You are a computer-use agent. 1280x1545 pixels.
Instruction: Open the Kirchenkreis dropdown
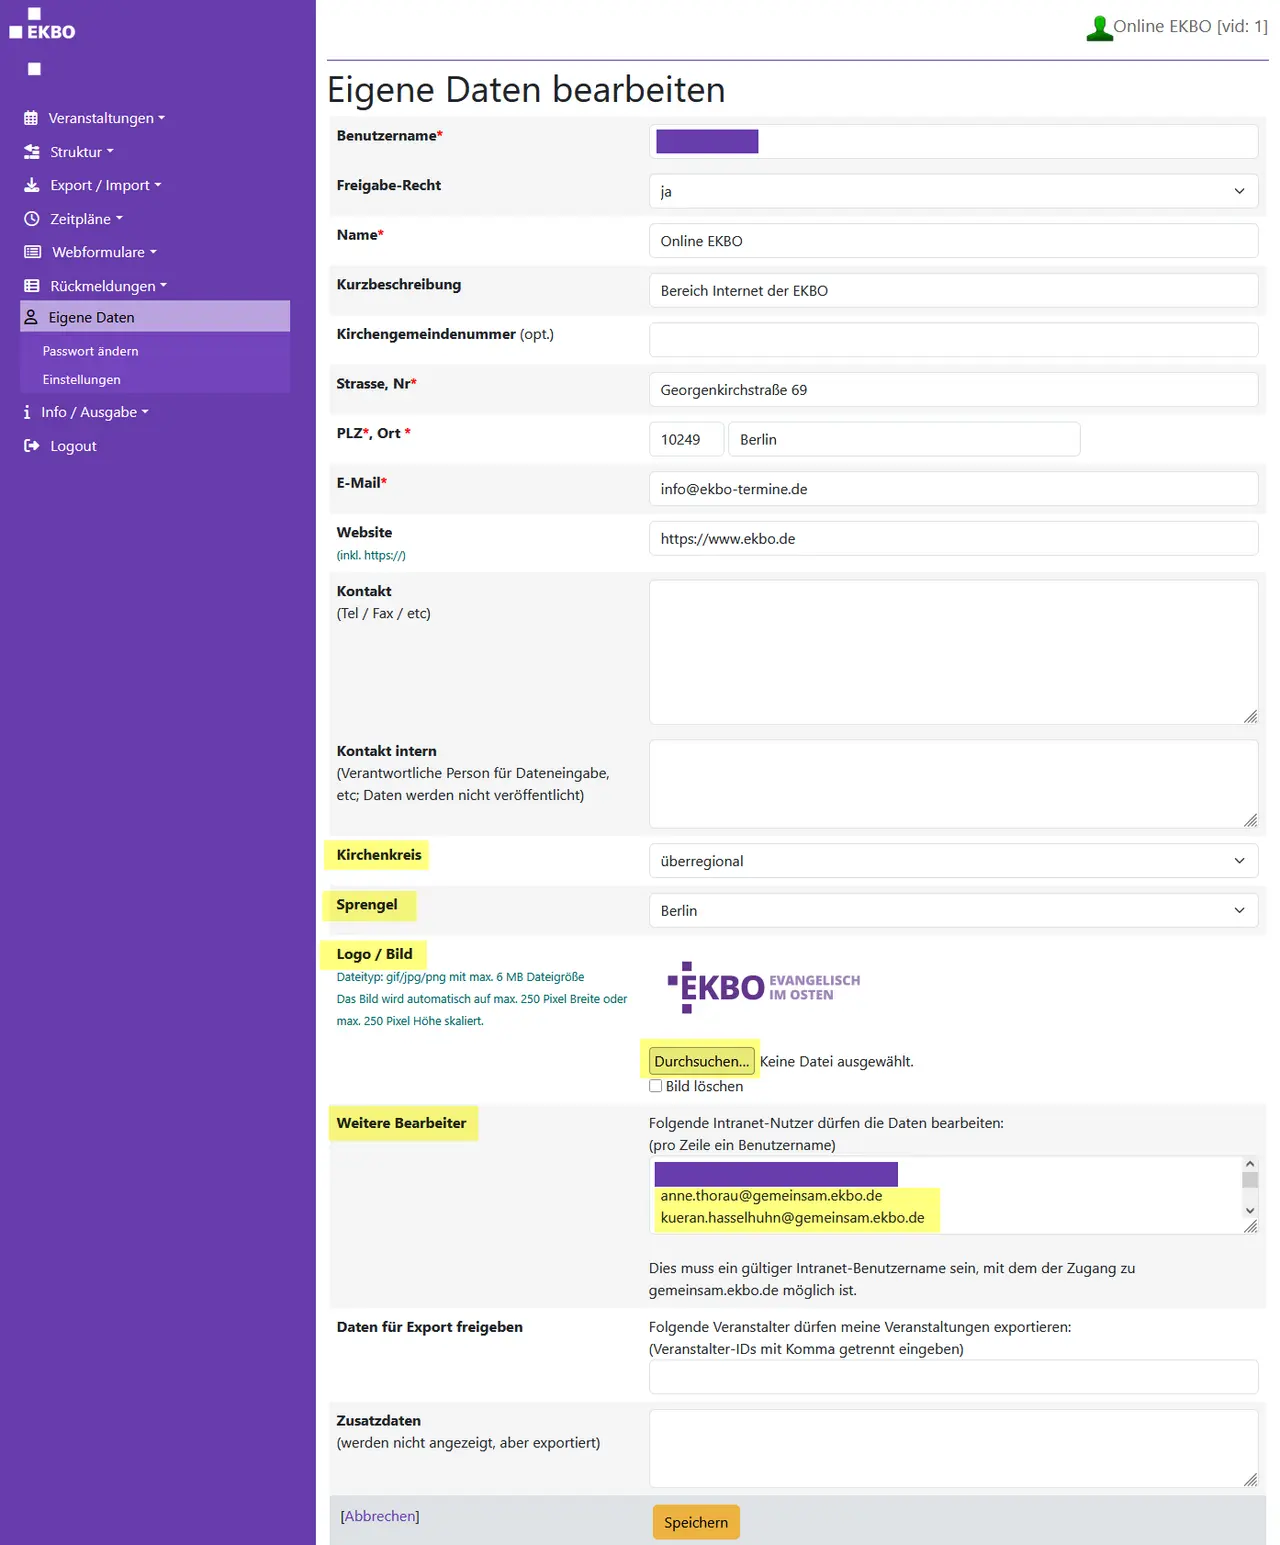(x=953, y=861)
